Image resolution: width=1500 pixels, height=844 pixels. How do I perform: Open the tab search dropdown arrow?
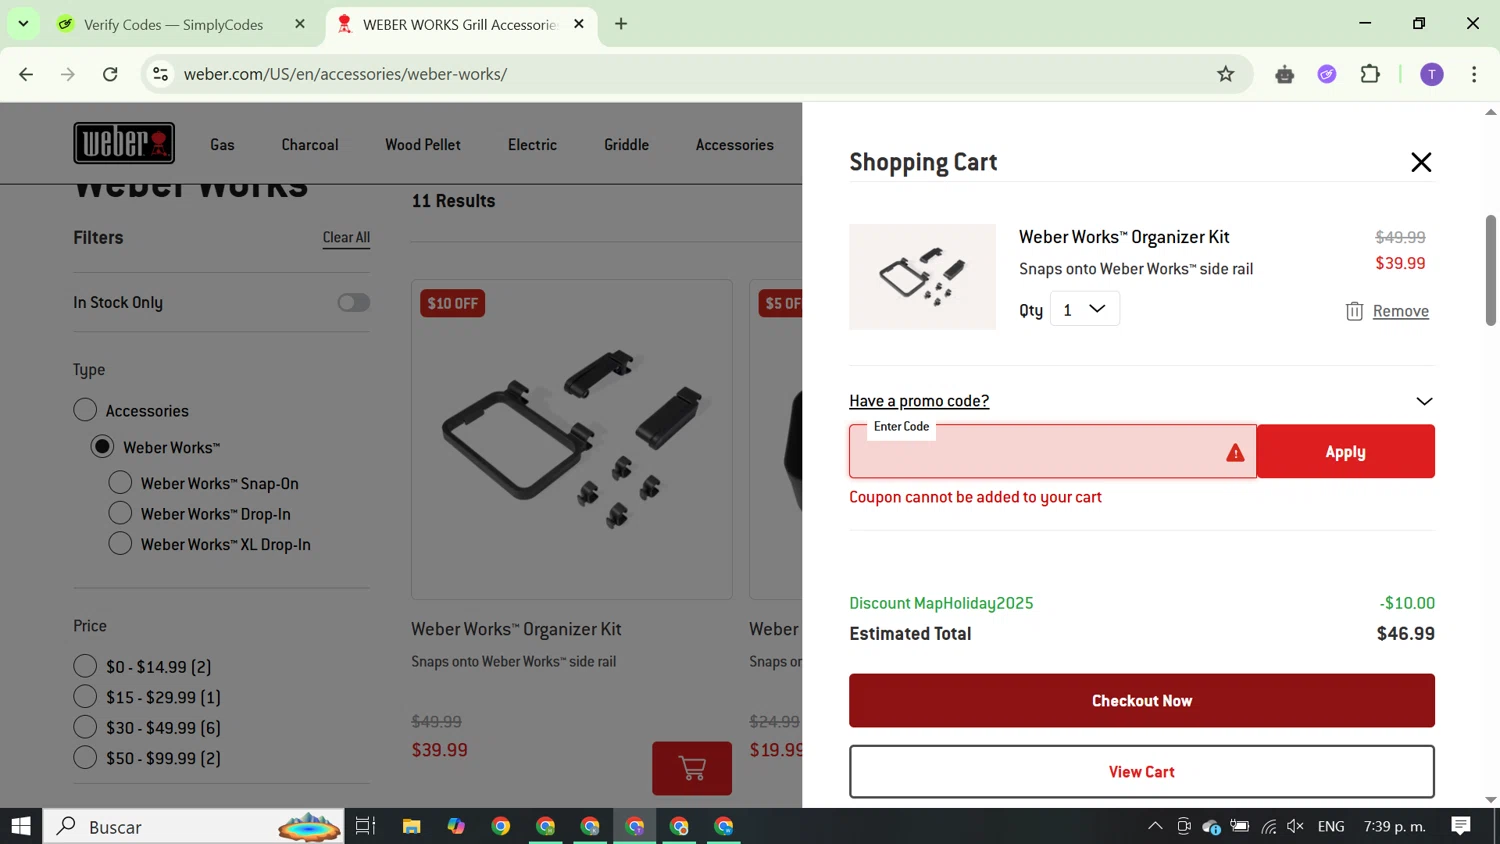coord(23,24)
